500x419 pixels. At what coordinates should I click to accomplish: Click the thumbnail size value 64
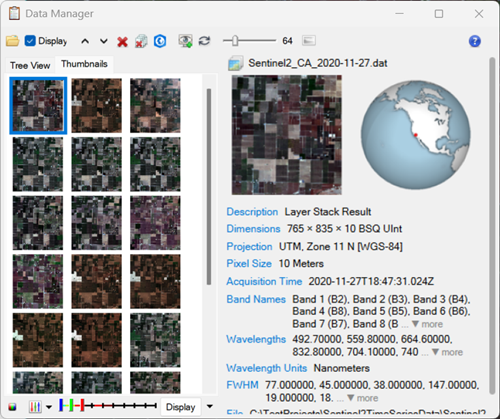(x=287, y=41)
